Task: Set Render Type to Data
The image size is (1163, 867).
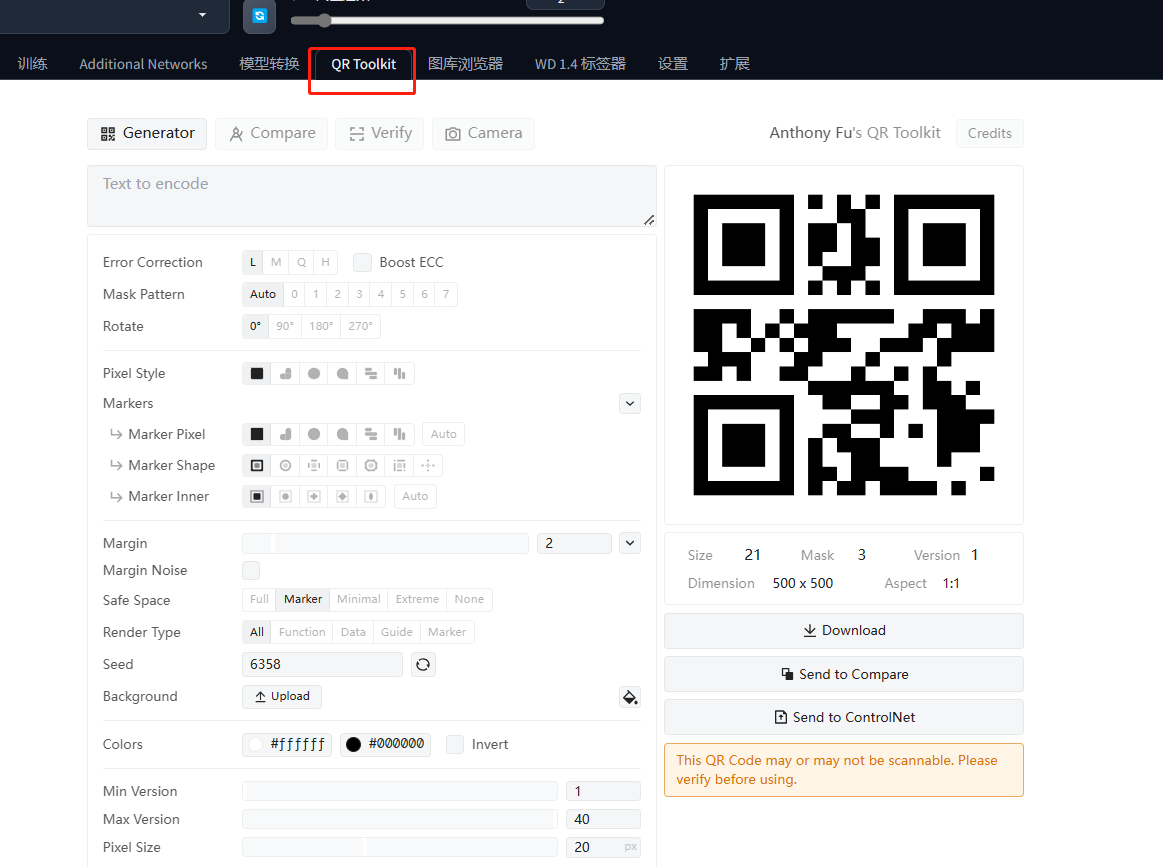Action: [353, 632]
